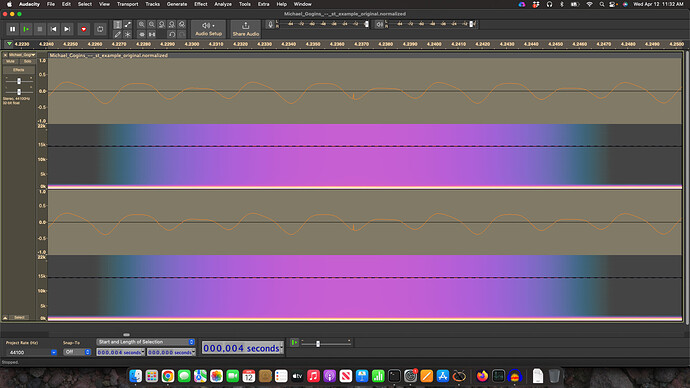Mute the audio track
This screenshot has height=388, width=690.
pos(11,62)
